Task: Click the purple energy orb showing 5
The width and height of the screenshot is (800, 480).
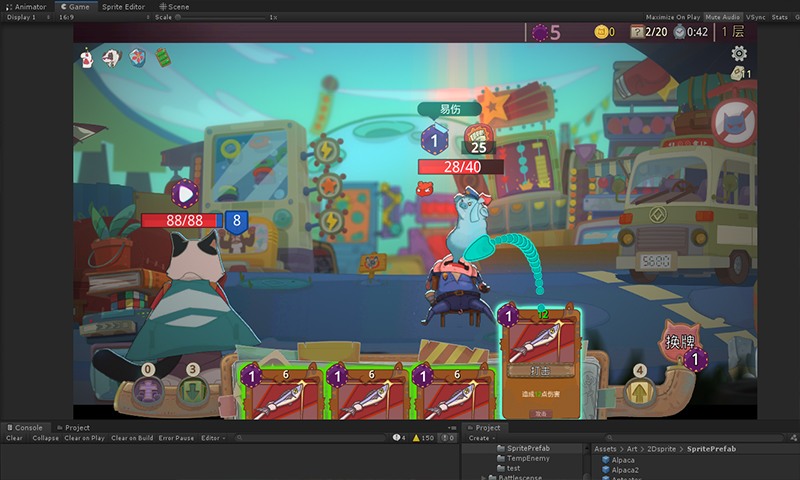Action: [x=543, y=32]
